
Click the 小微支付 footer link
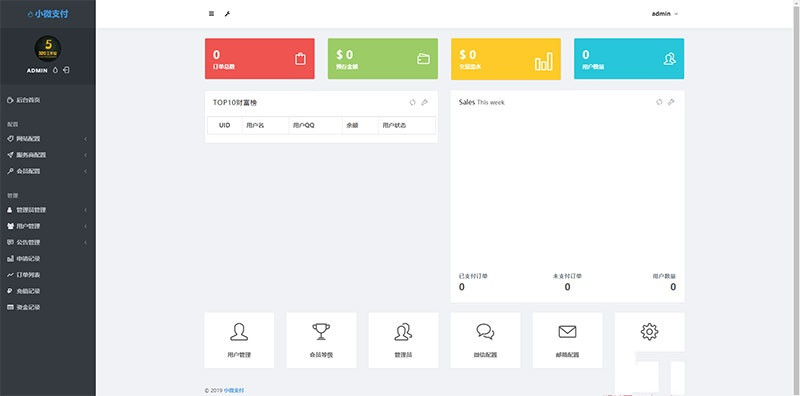click(x=234, y=390)
